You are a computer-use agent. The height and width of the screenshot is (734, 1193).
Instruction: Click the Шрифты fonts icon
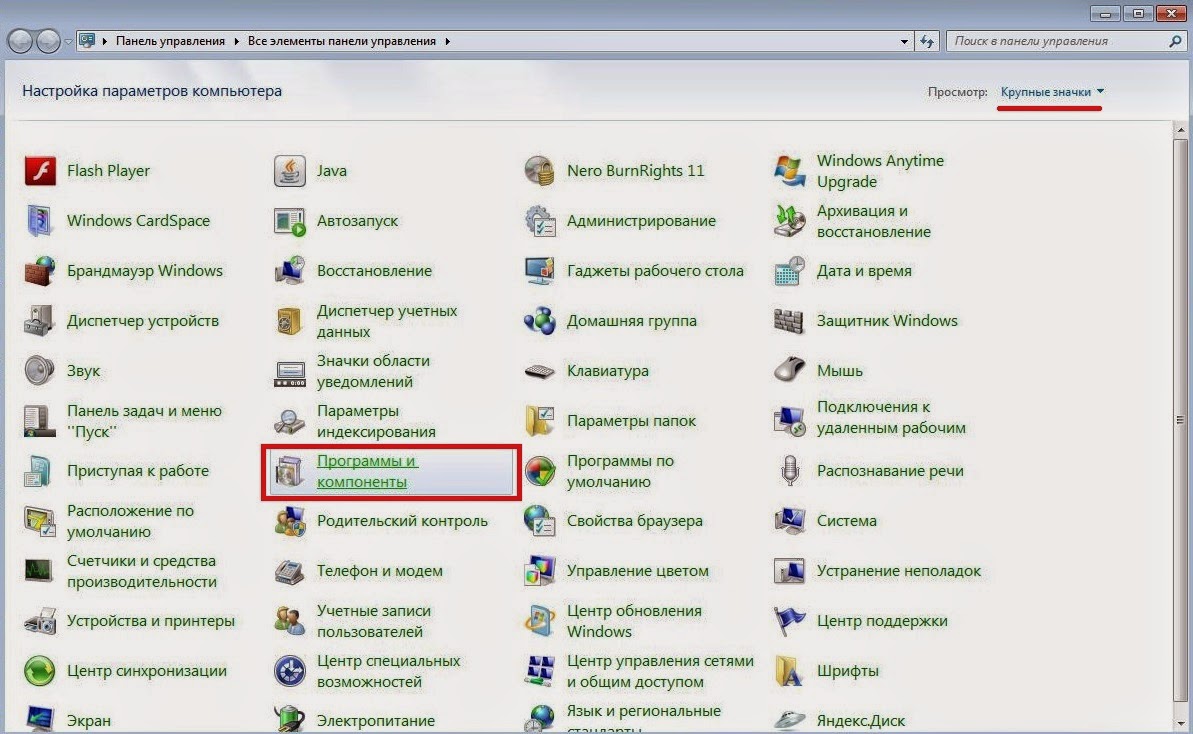point(789,671)
